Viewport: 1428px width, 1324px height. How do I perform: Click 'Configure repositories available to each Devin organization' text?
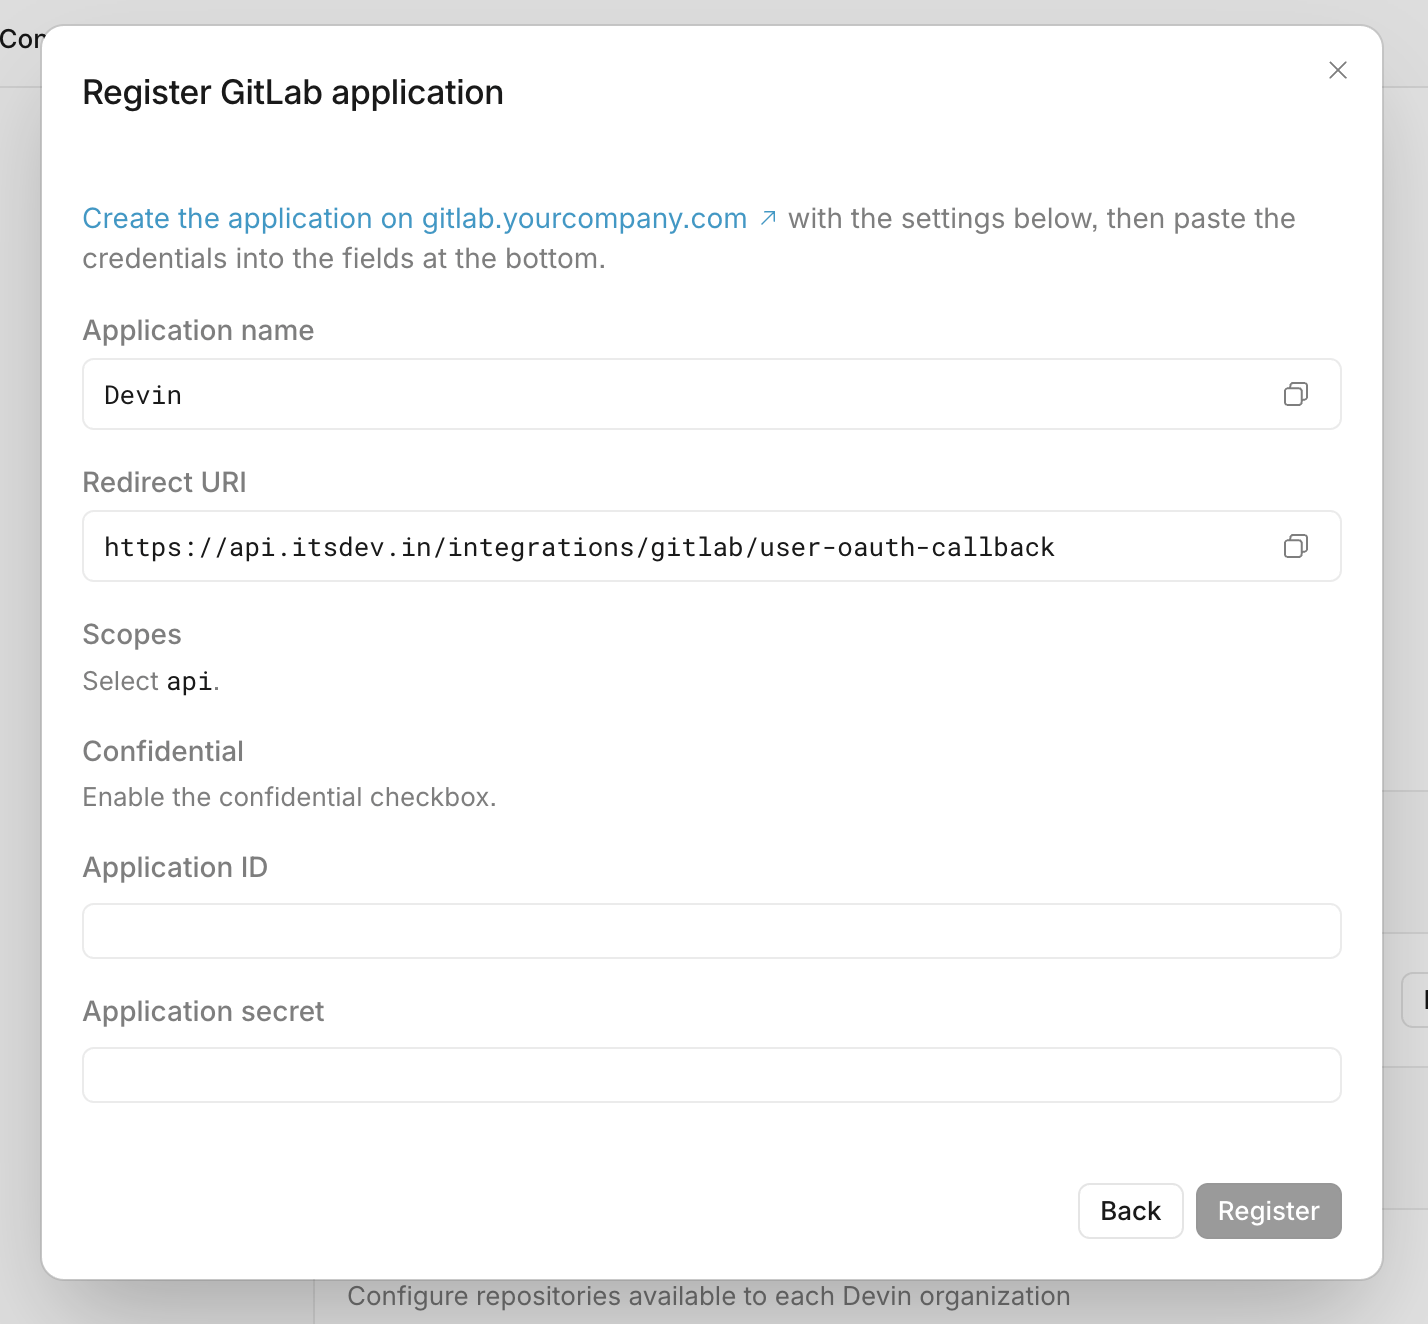point(709,1296)
